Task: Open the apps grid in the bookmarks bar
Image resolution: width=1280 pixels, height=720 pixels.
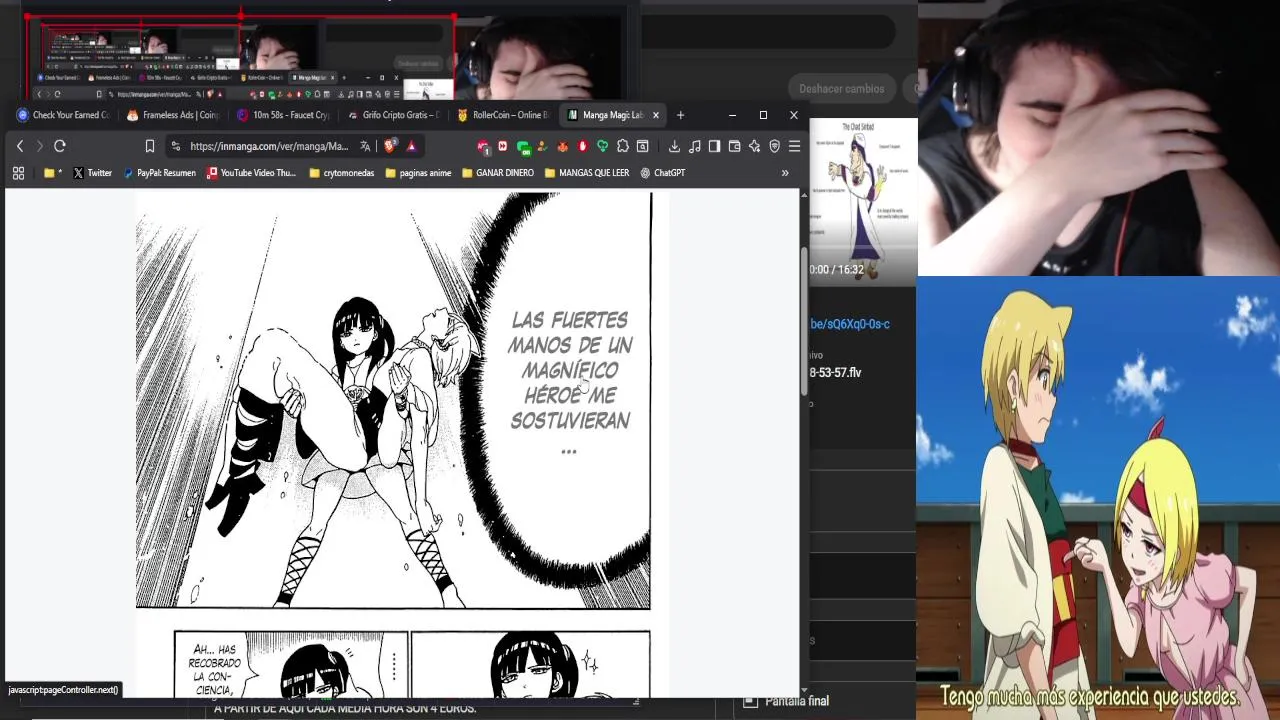Action: pyautogui.click(x=18, y=173)
